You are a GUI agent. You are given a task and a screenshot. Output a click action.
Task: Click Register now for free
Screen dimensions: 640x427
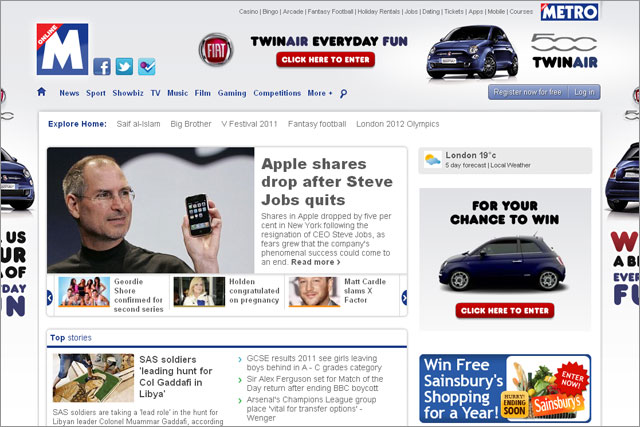pos(528,92)
